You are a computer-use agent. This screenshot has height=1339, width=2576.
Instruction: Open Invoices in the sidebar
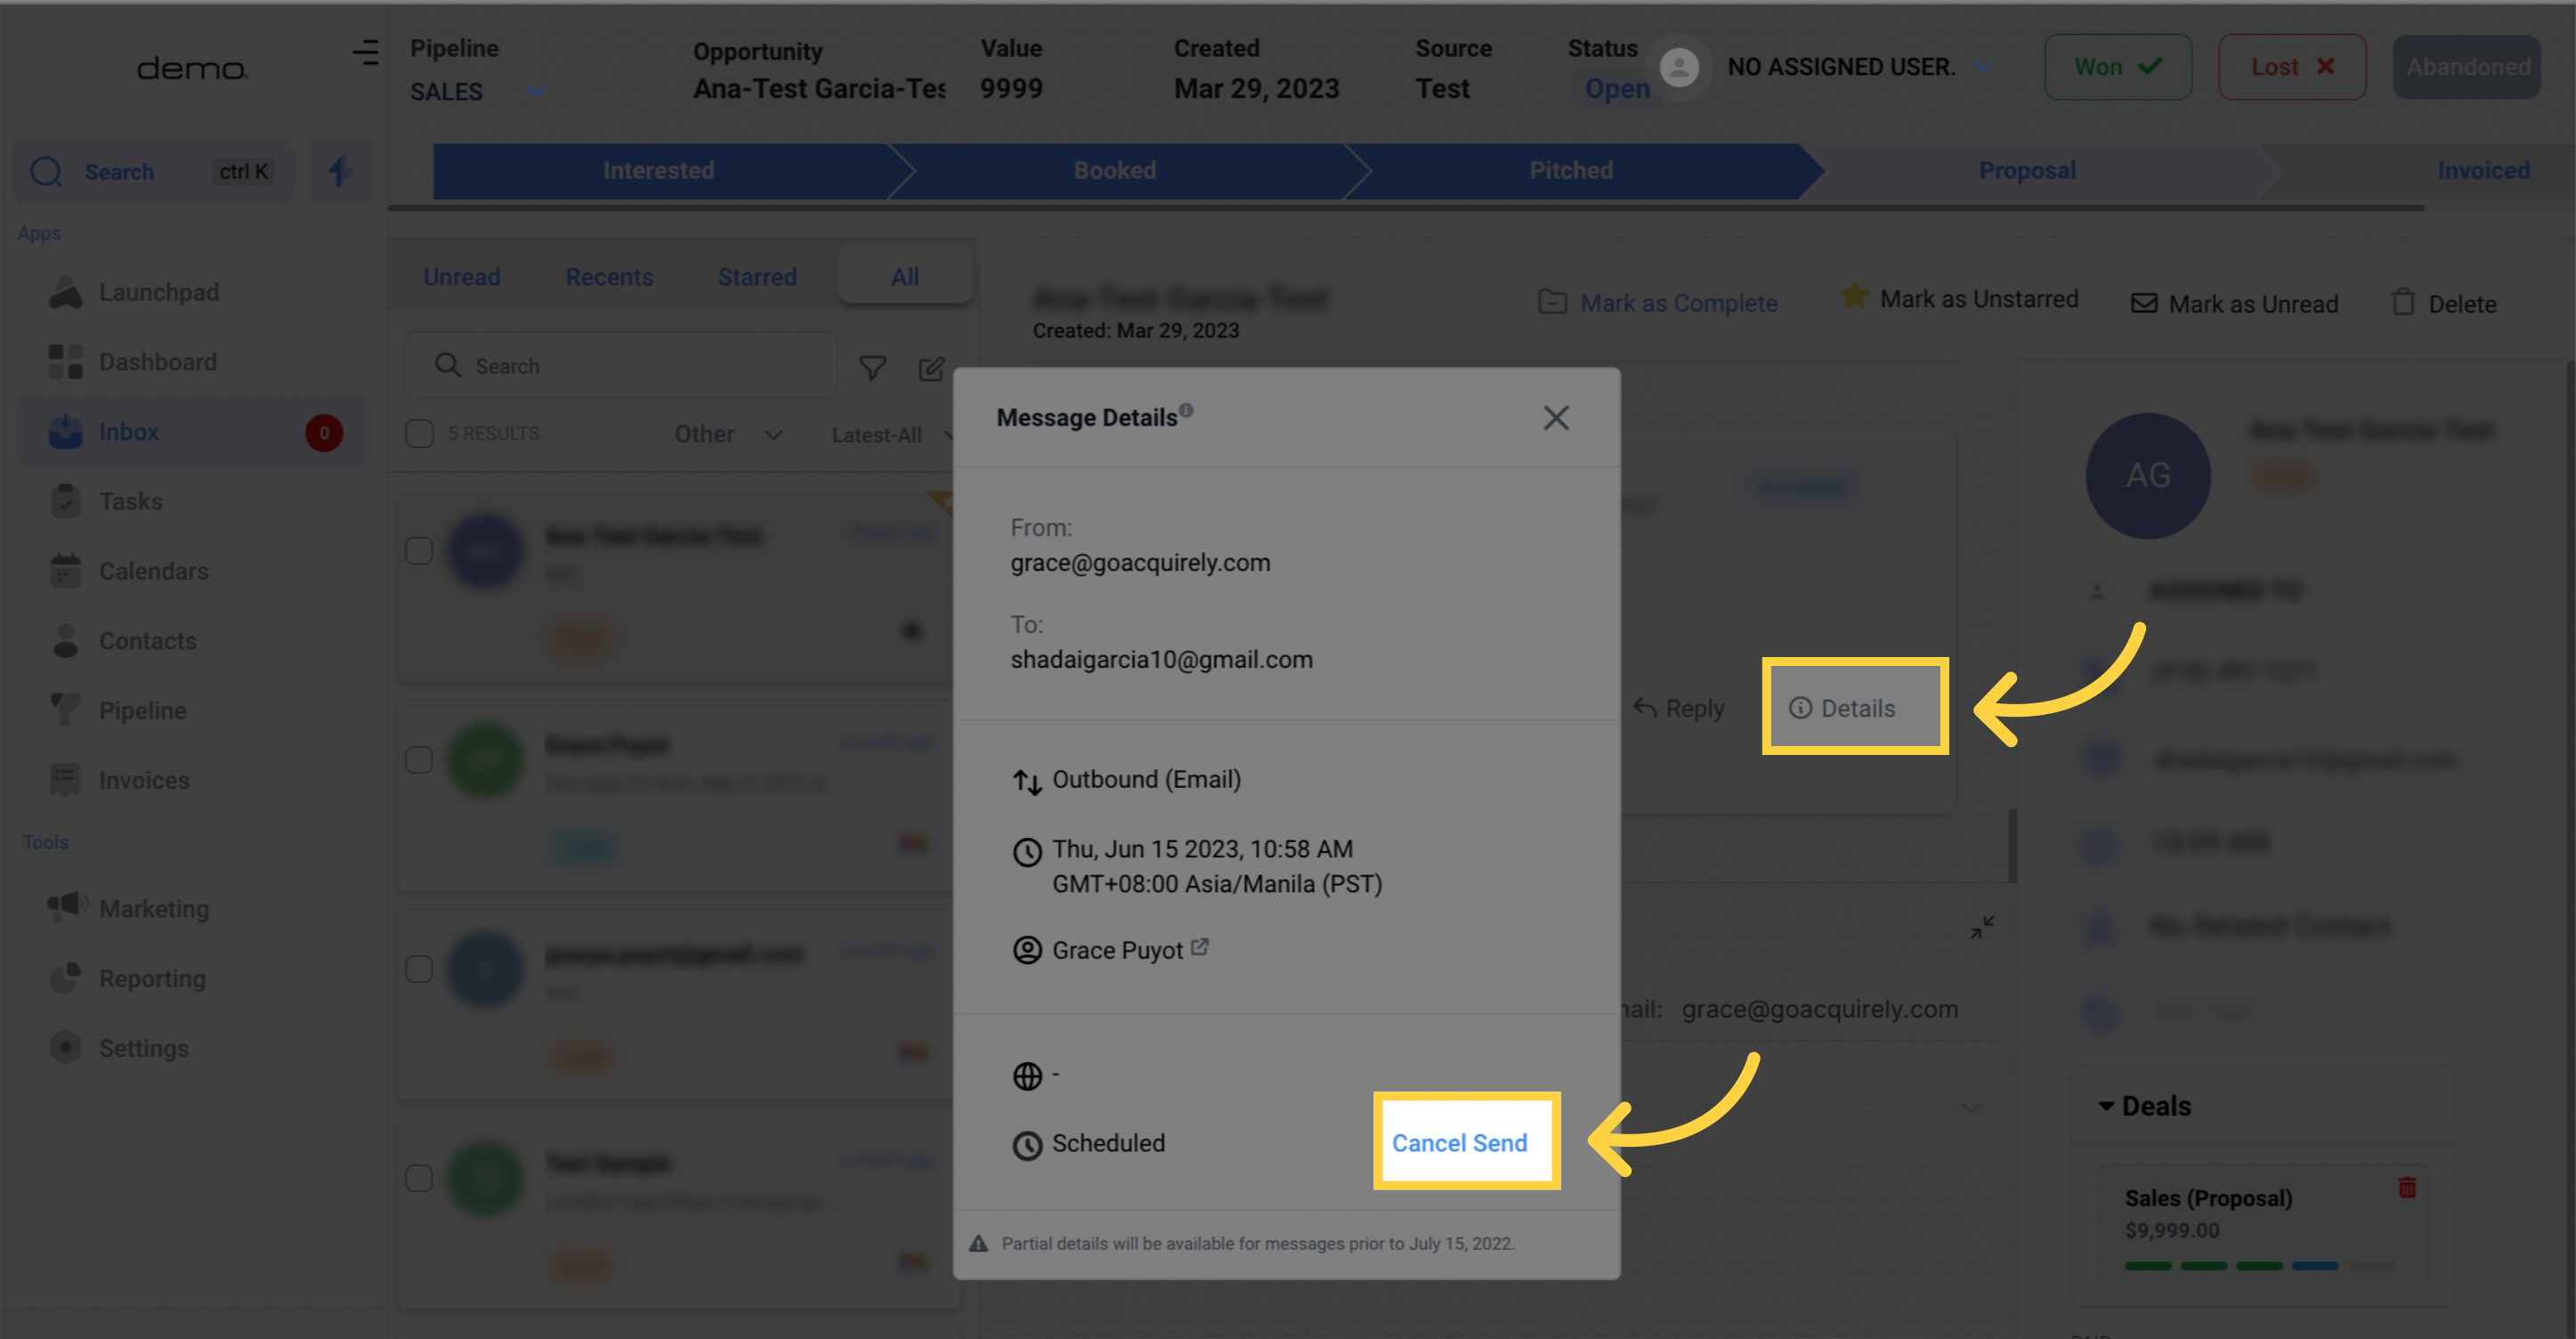tap(120, 780)
